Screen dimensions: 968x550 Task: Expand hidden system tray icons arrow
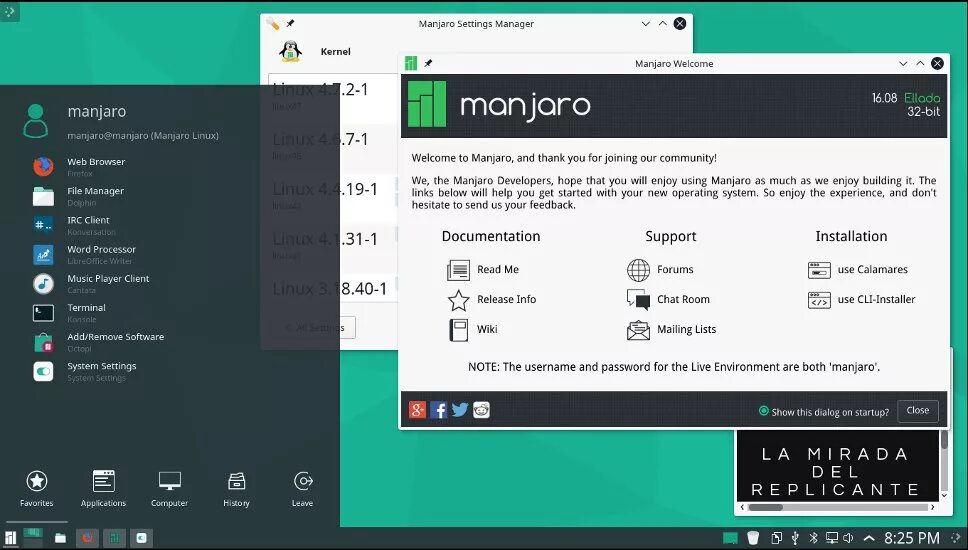869,538
